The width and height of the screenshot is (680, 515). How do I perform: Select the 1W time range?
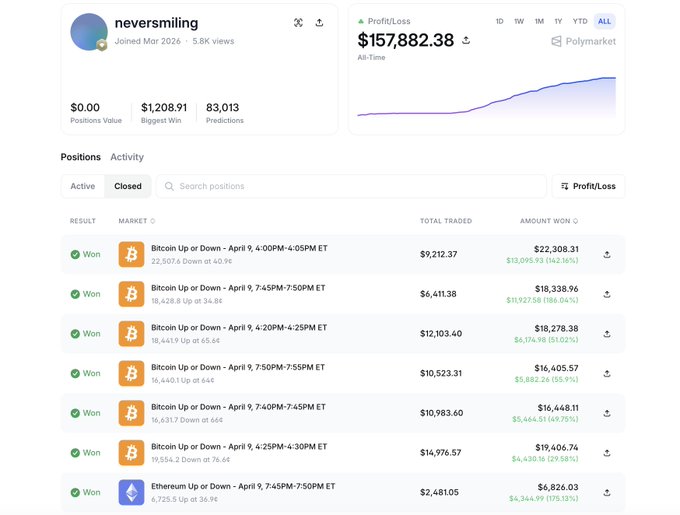coord(519,21)
